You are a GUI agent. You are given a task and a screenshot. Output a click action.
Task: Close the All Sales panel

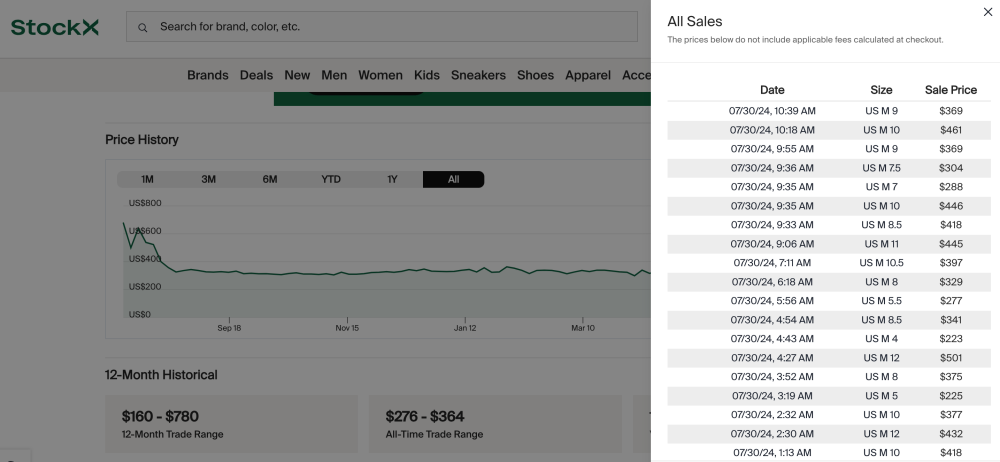click(x=988, y=12)
